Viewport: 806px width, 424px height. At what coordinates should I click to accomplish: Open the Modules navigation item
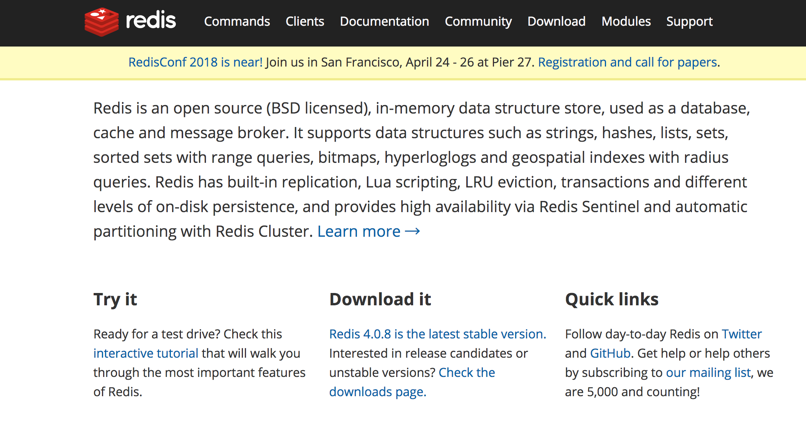click(x=626, y=21)
